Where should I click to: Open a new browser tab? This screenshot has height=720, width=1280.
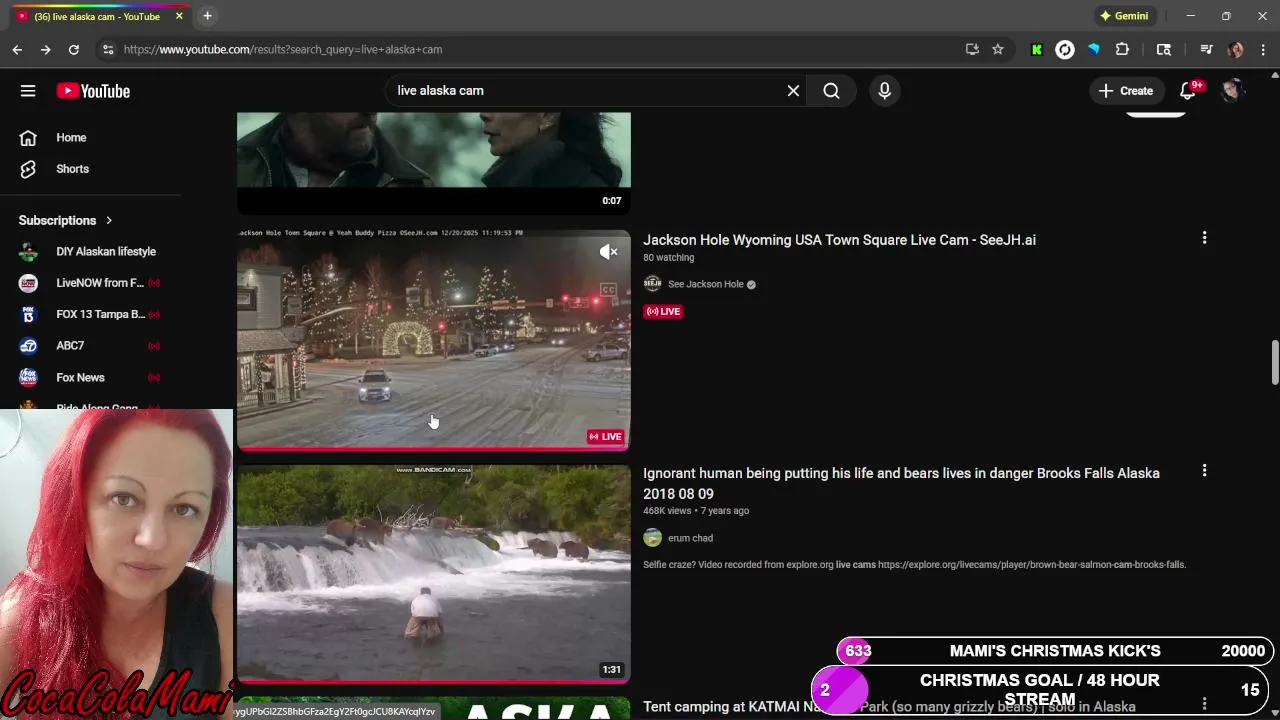(207, 16)
